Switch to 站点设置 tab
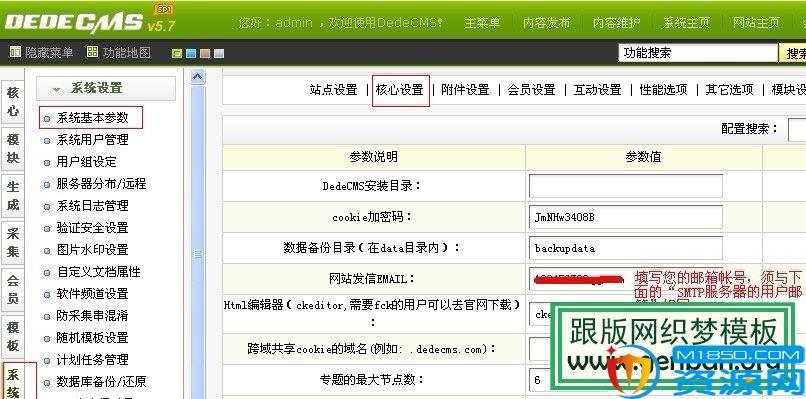Screen dimensions: 806x399 [333, 90]
